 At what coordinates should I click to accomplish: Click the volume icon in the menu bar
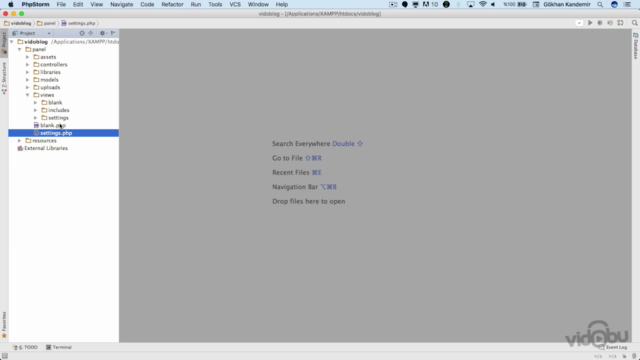(493, 4)
